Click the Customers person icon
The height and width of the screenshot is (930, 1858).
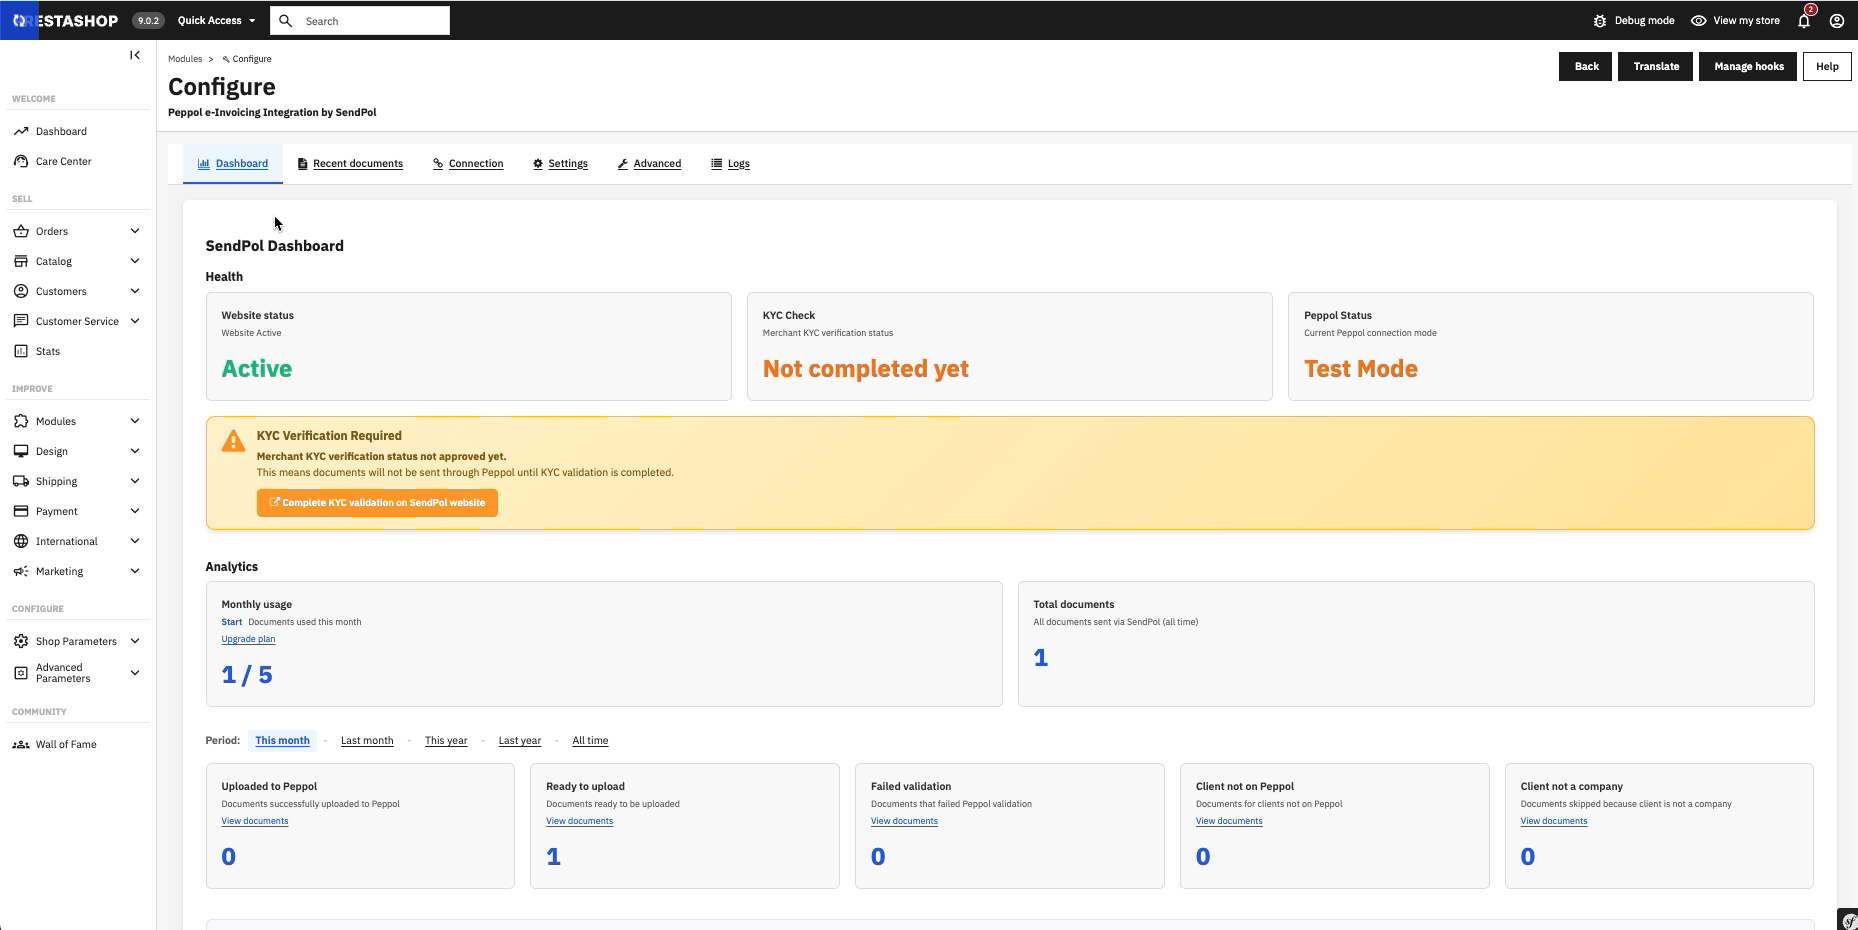coord(21,291)
